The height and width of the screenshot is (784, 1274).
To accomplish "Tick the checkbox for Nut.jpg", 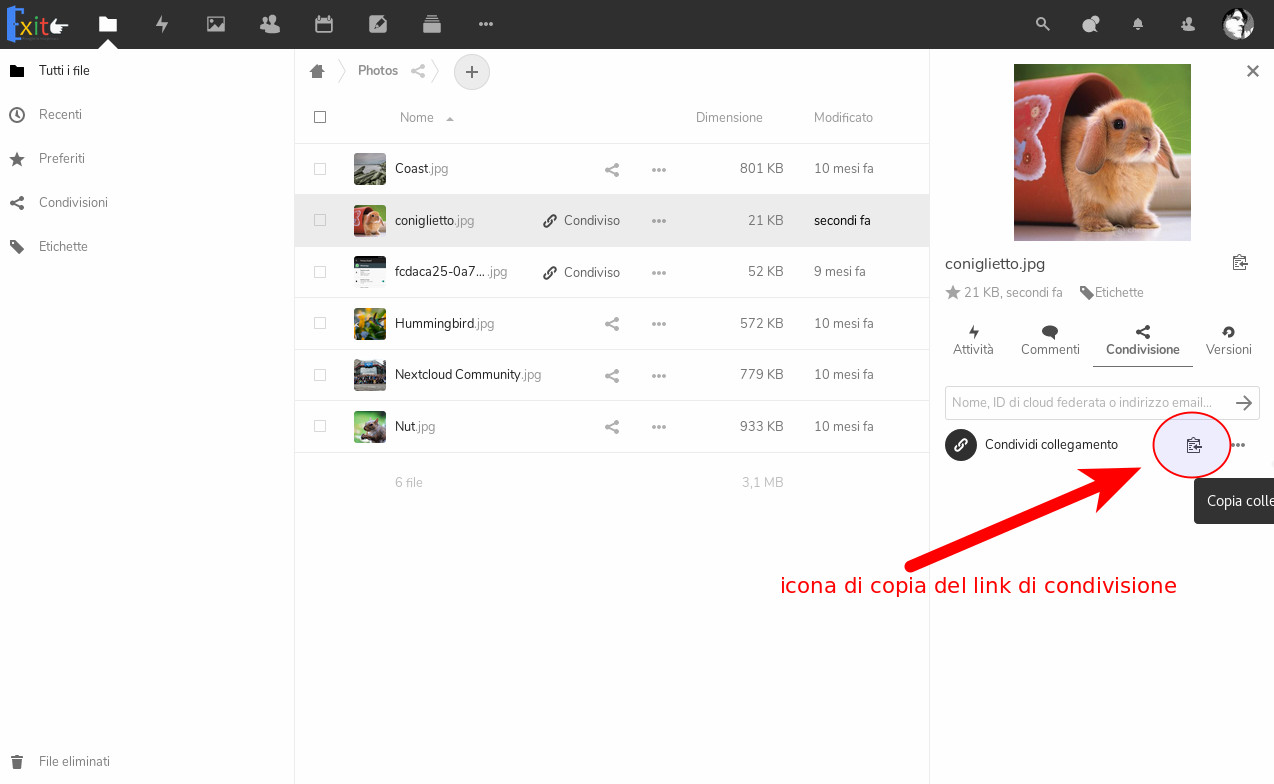I will tap(320, 426).
